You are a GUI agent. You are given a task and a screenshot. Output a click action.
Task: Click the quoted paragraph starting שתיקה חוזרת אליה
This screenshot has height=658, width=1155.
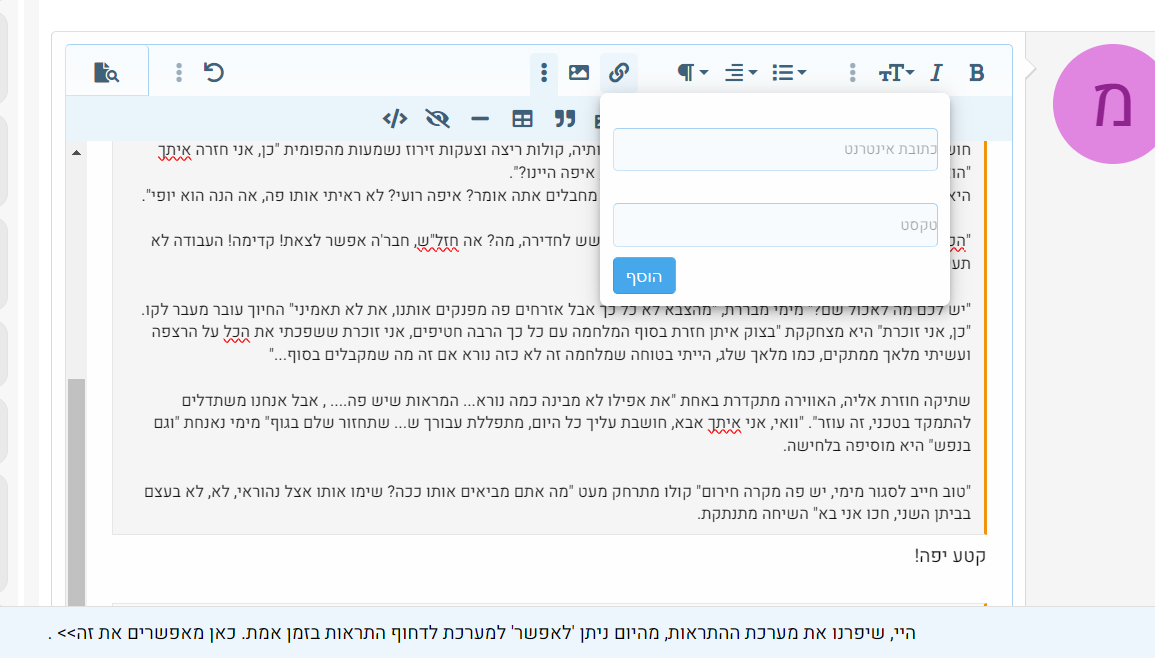[x=562, y=423]
